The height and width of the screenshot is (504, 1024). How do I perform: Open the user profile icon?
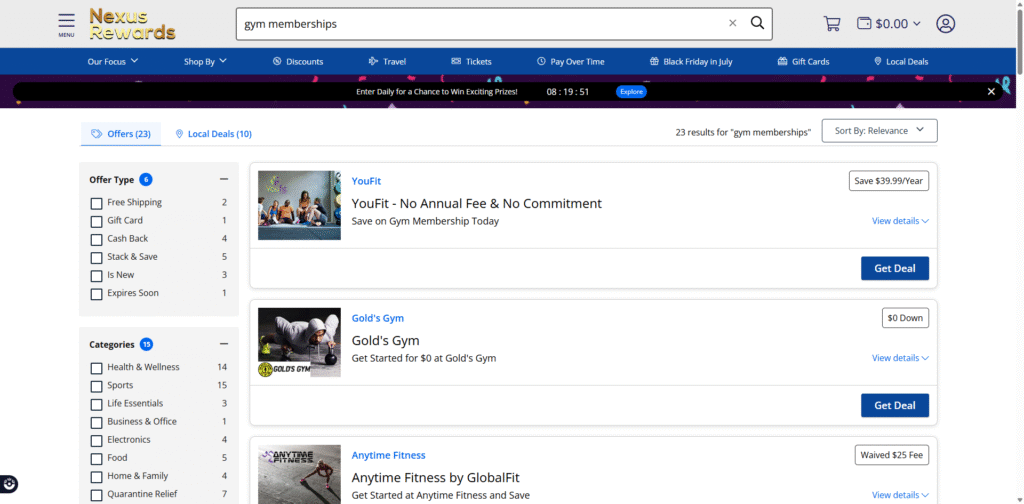coord(945,24)
